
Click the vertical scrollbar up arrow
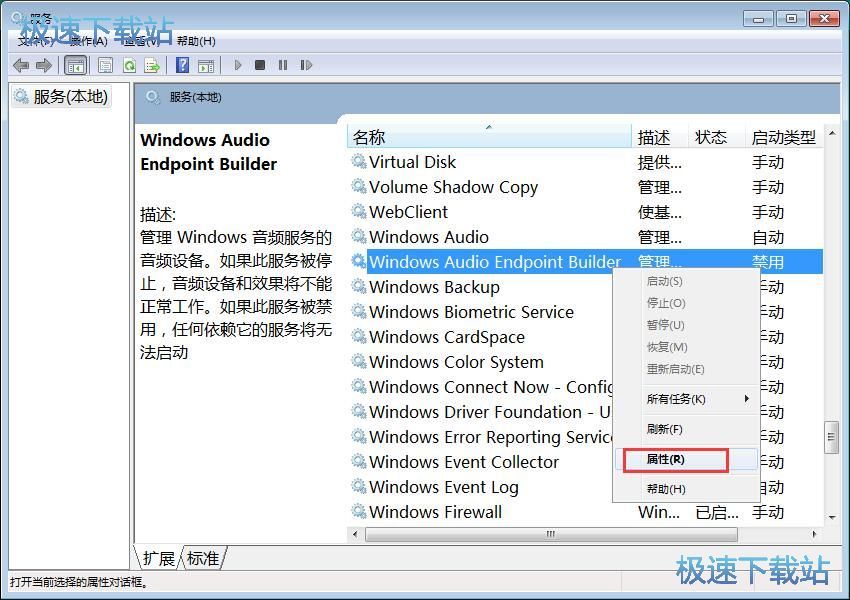click(832, 133)
